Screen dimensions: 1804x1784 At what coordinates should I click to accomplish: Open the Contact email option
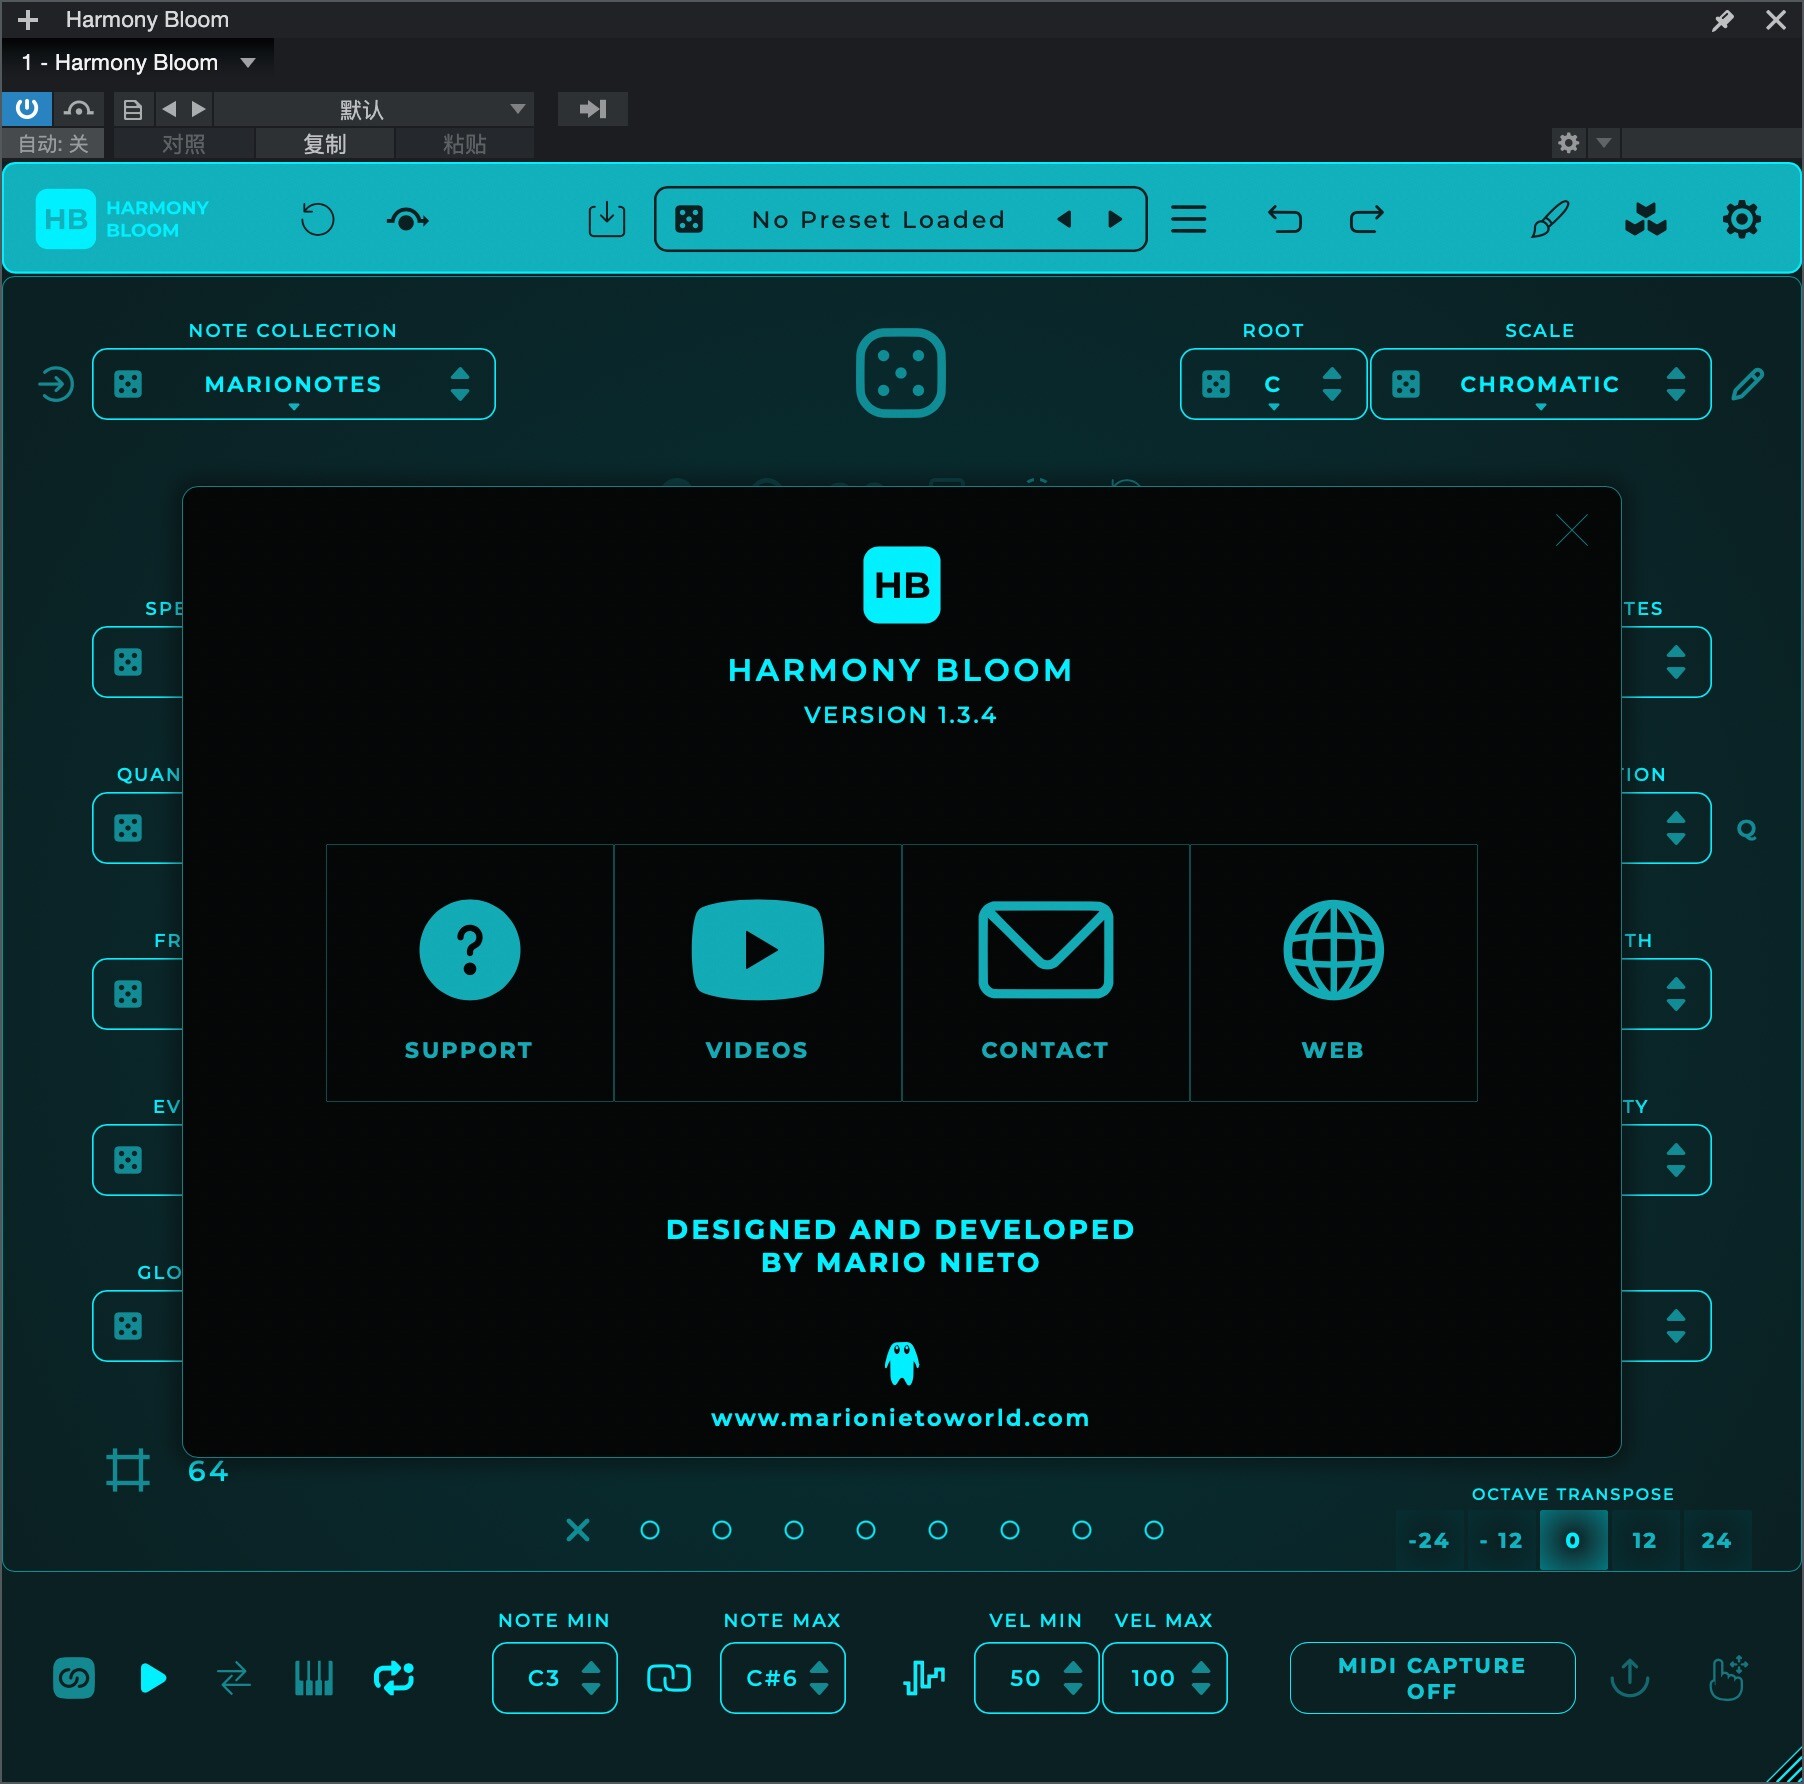[1045, 973]
